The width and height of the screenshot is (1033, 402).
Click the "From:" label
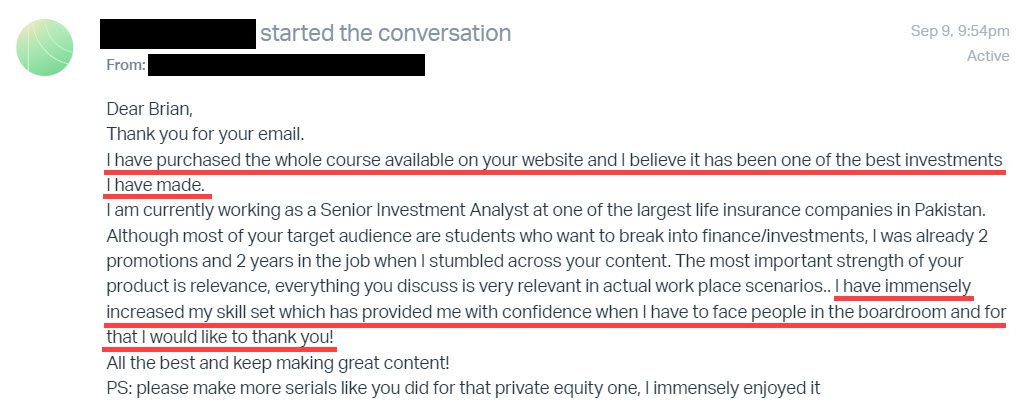point(126,66)
